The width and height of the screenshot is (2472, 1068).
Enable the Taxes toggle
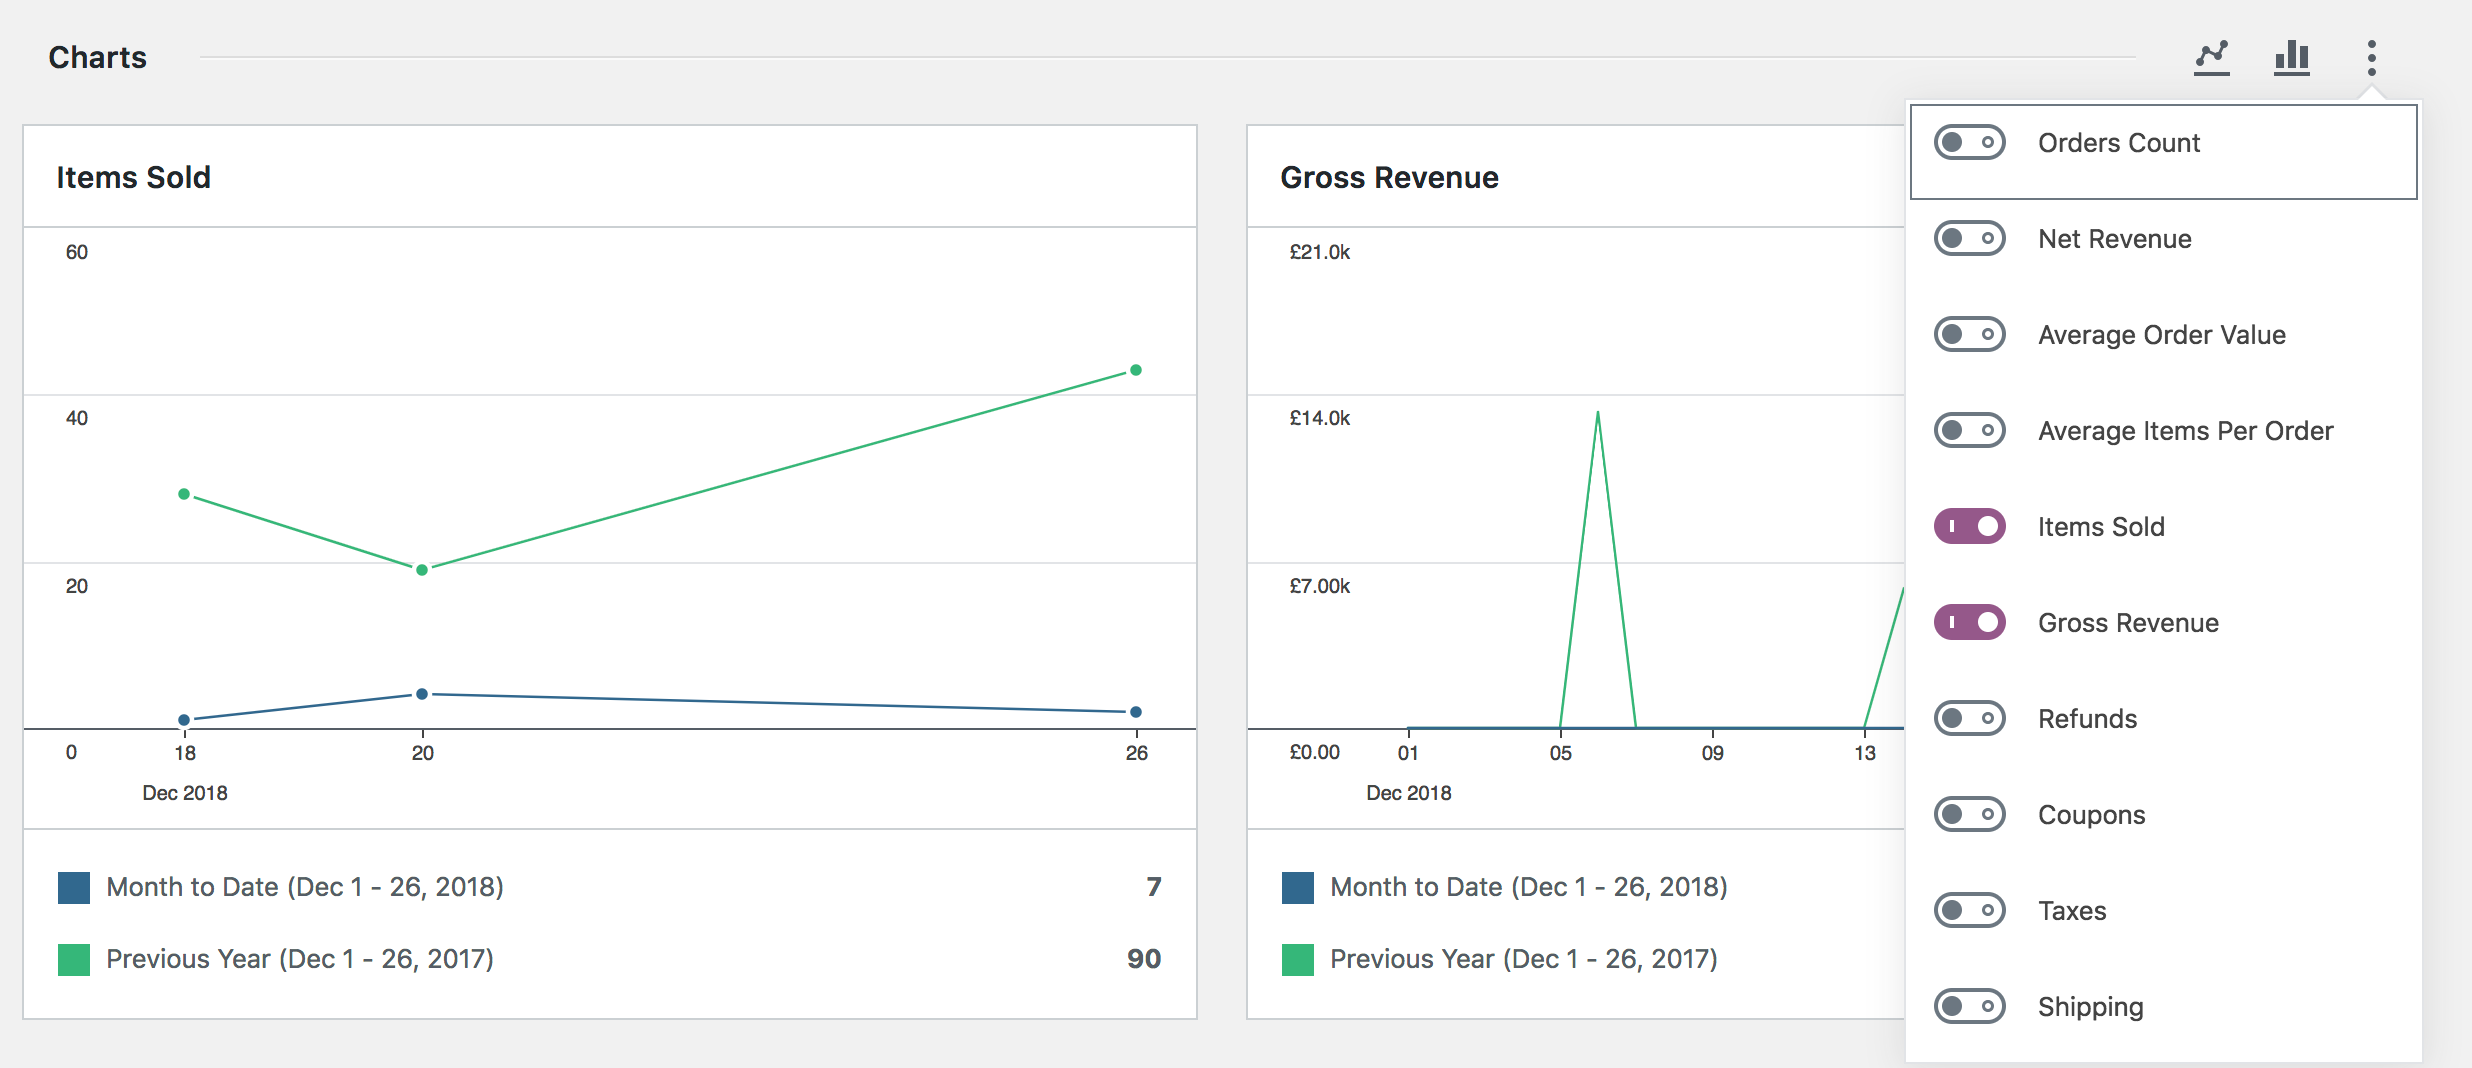1970,909
